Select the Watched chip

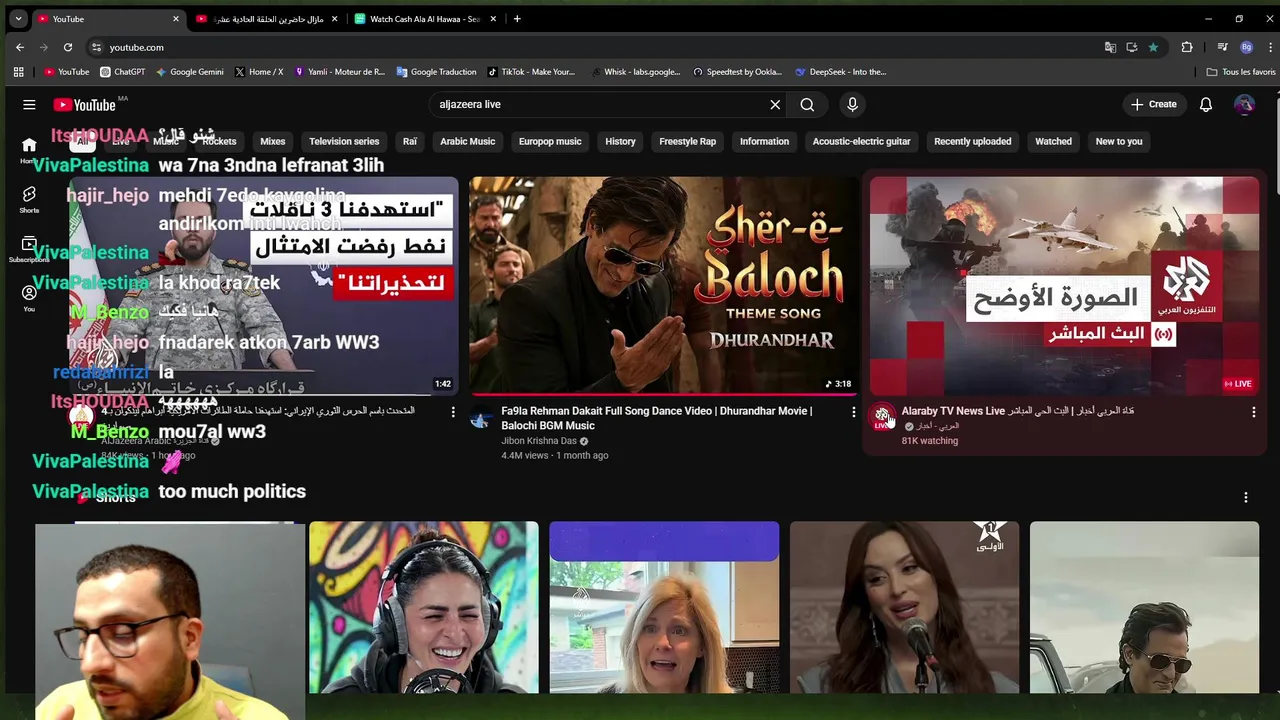(x=1053, y=141)
